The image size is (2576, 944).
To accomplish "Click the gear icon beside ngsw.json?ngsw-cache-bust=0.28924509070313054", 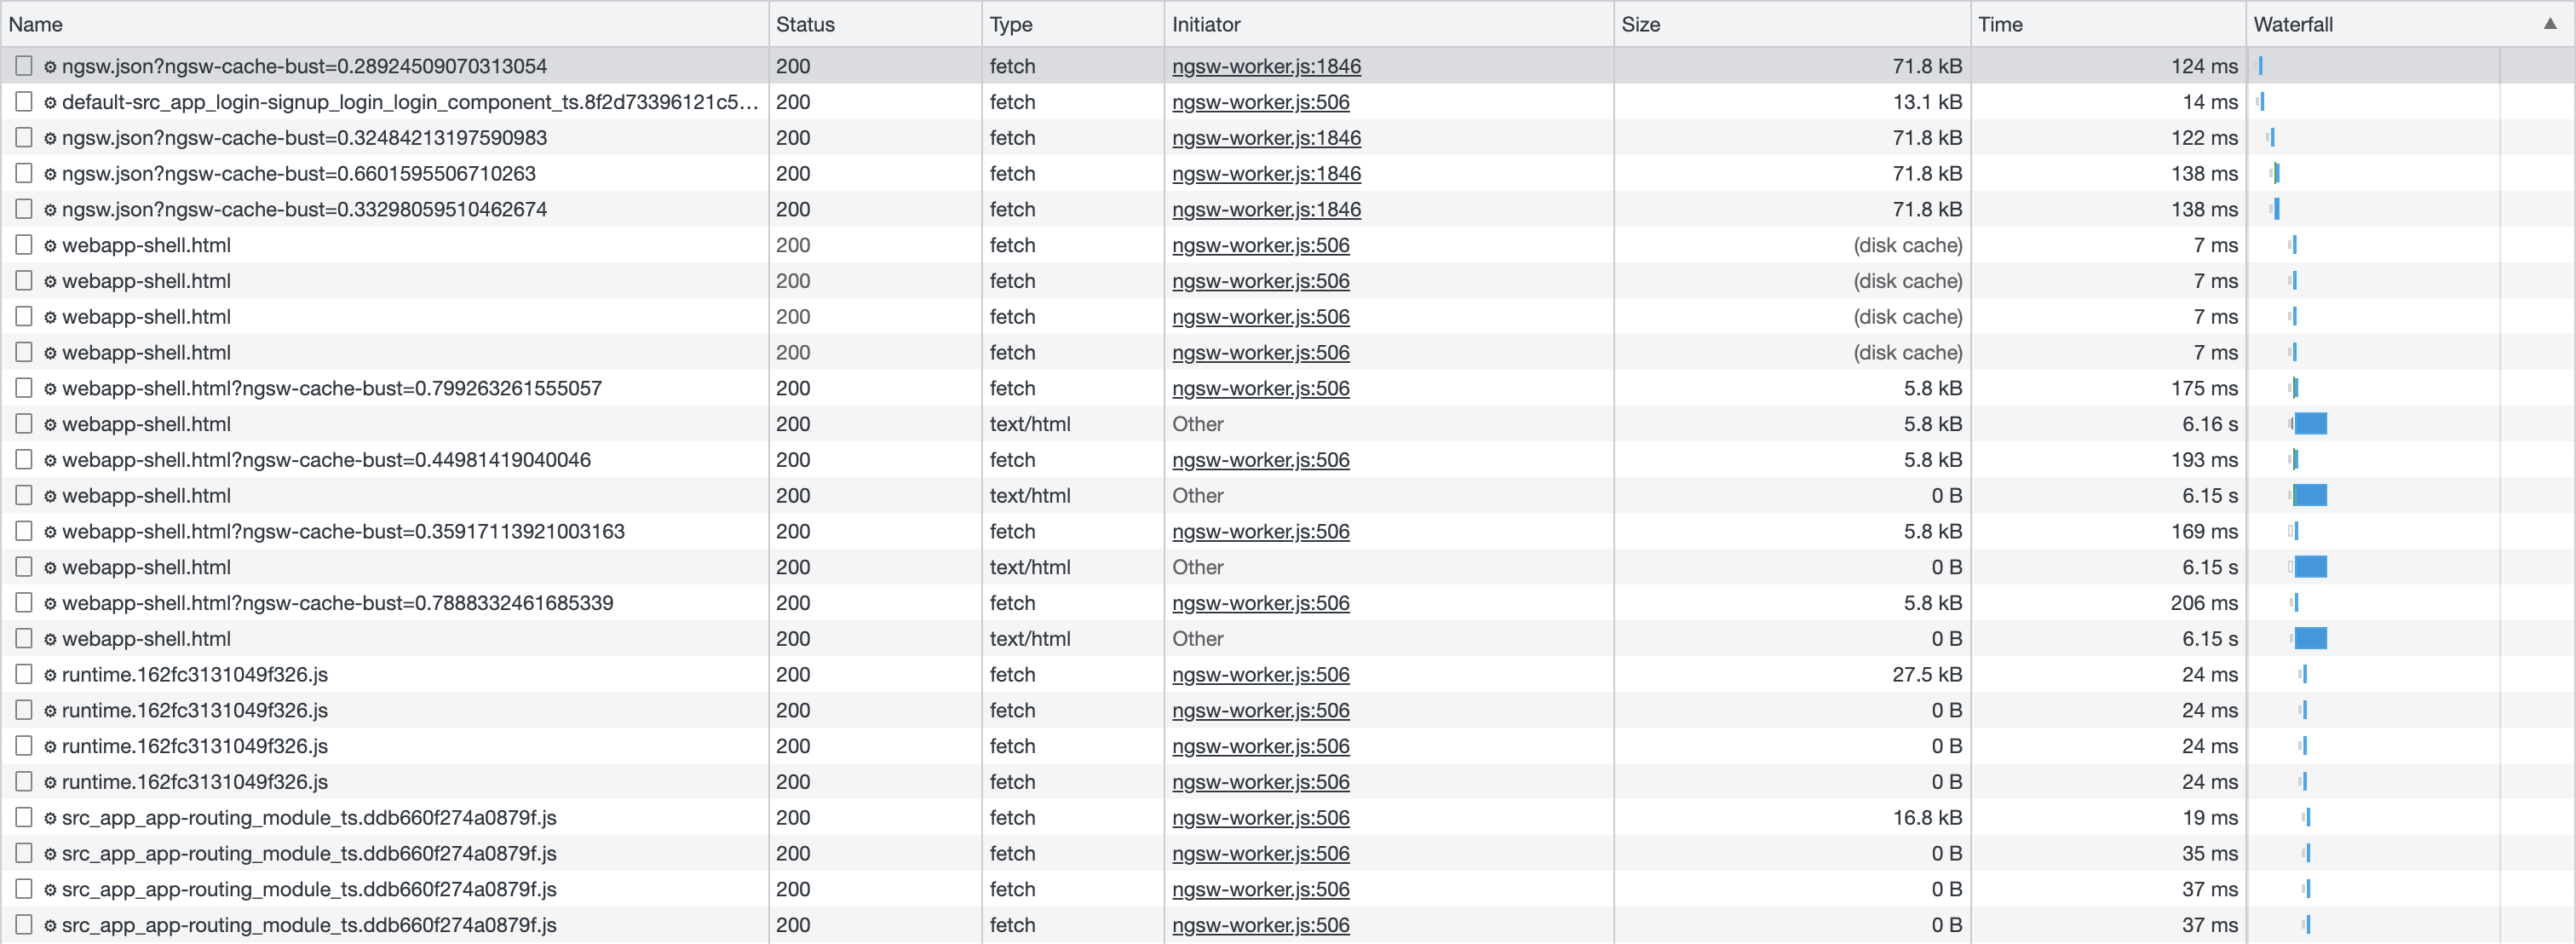I will (50, 66).
